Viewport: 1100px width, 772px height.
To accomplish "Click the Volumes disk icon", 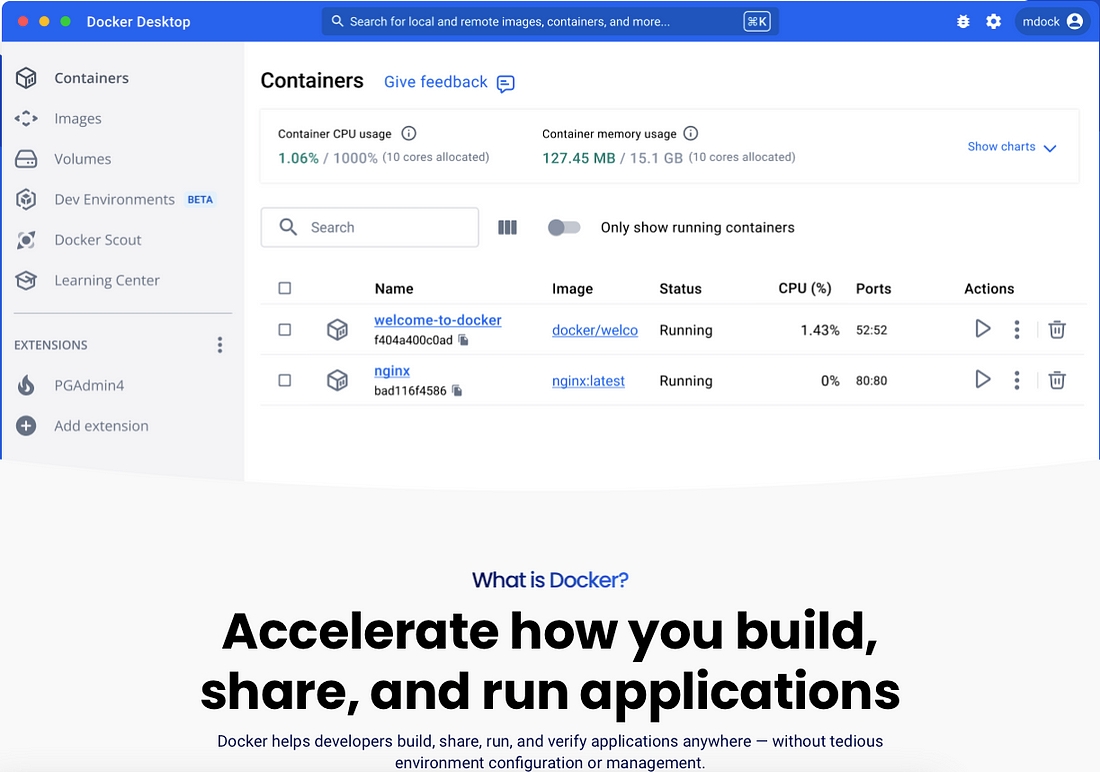I will pyautogui.click(x=26, y=159).
